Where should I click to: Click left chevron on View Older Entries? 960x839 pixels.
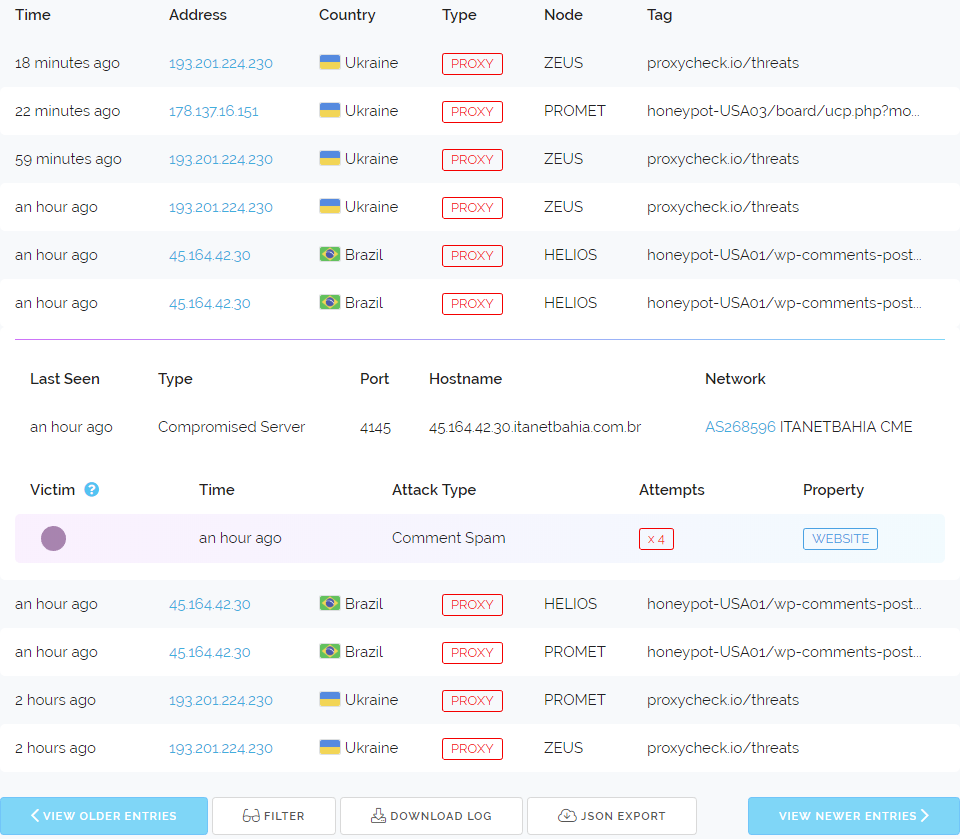[35, 816]
